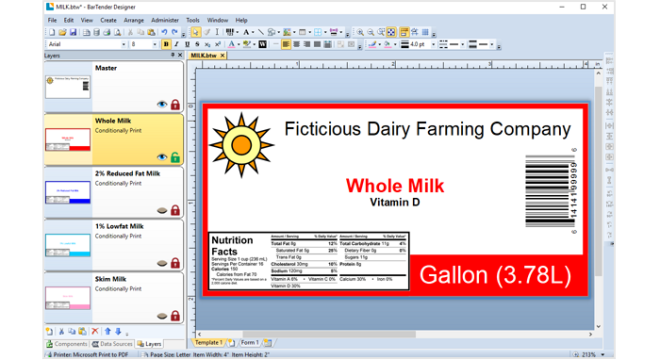Show the 2% Reduced Fat Milk layer
Image resolution: width=660 pixels, height=360 pixels.
point(162,210)
